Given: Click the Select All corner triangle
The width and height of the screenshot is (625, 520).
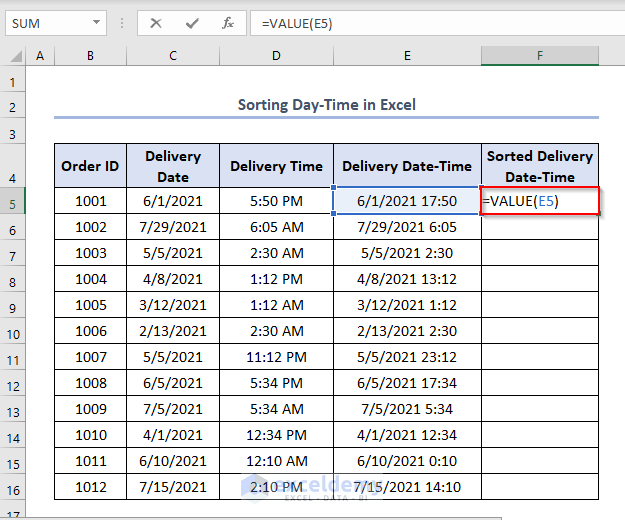Looking at the screenshot, I should [x=13, y=57].
